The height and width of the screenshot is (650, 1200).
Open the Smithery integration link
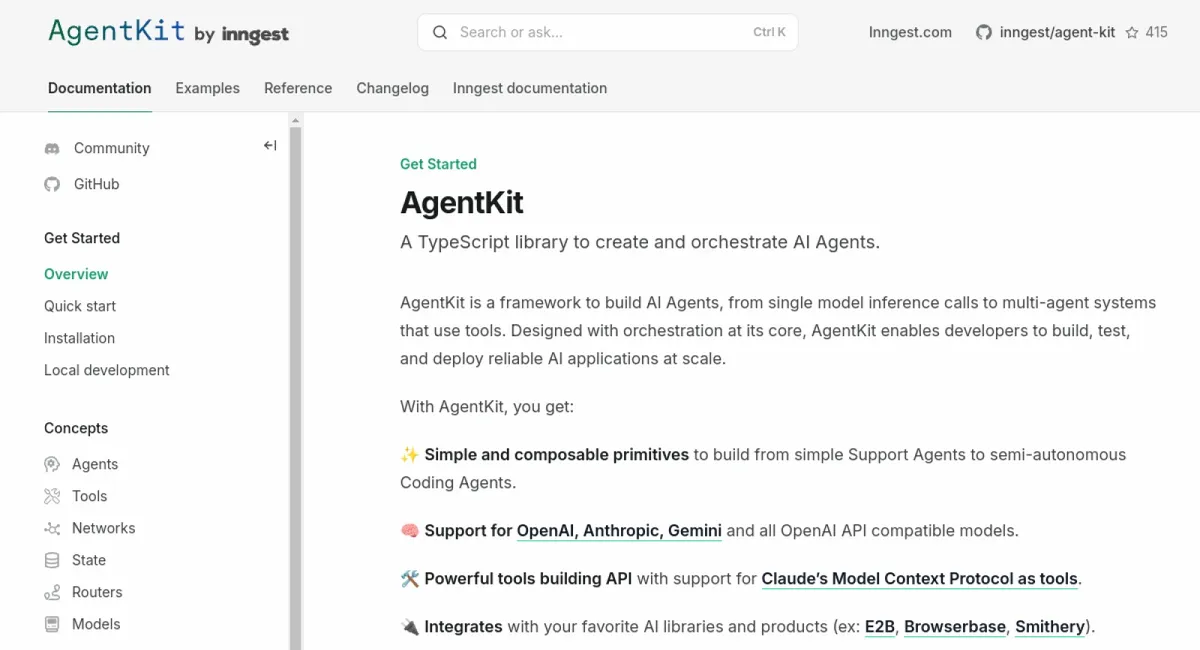(x=1050, y=626)
